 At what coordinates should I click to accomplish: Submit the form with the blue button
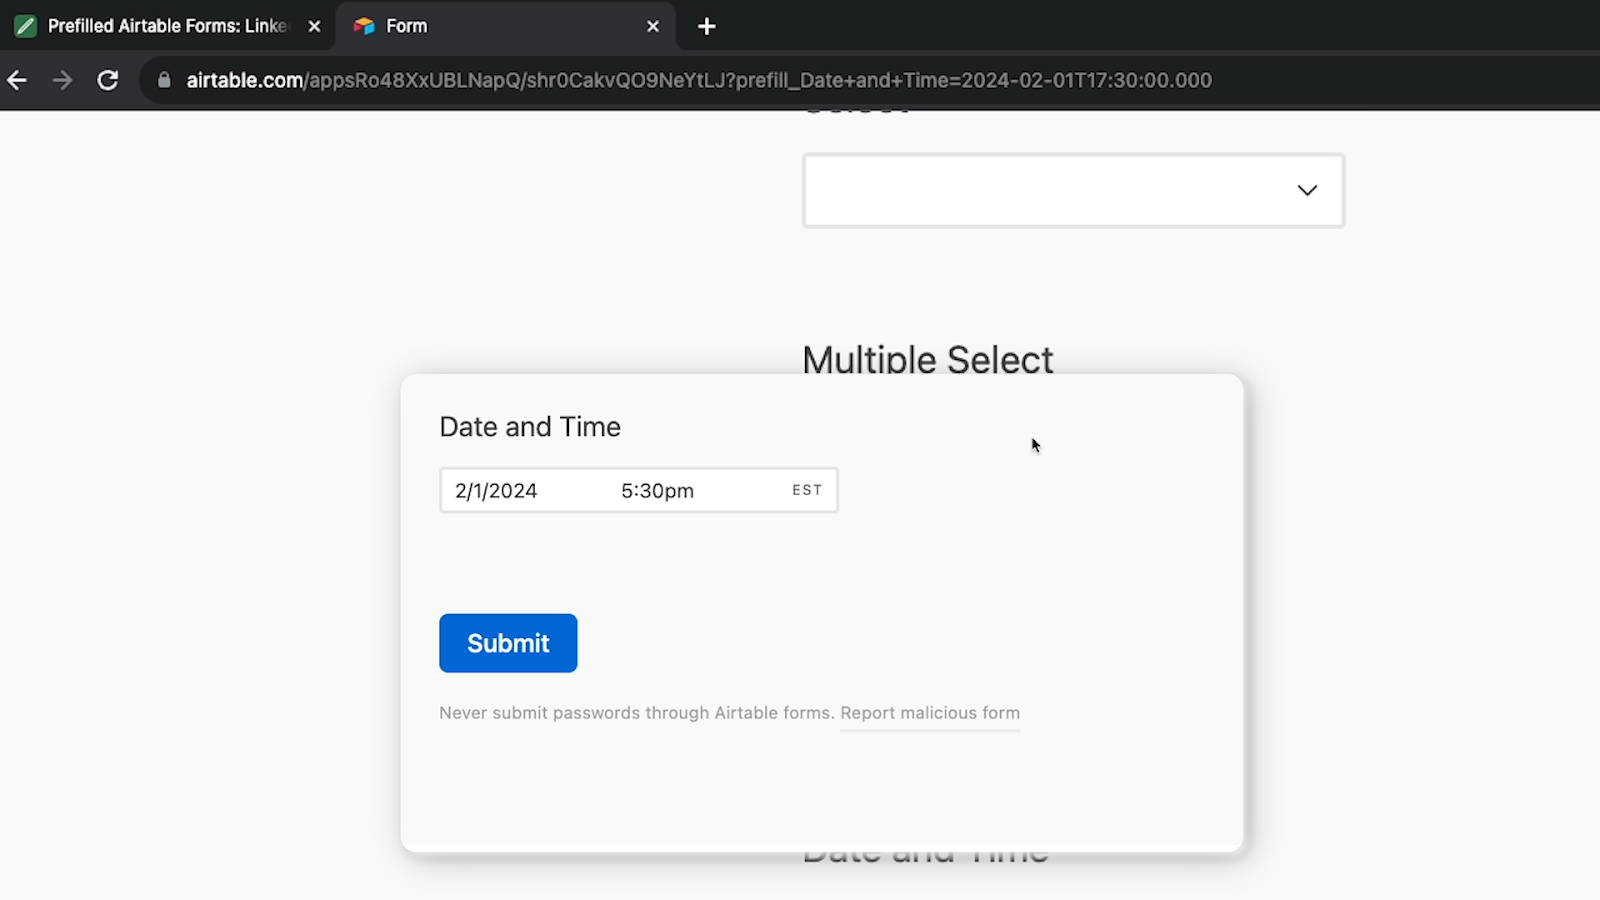click(x=508, y=643)
